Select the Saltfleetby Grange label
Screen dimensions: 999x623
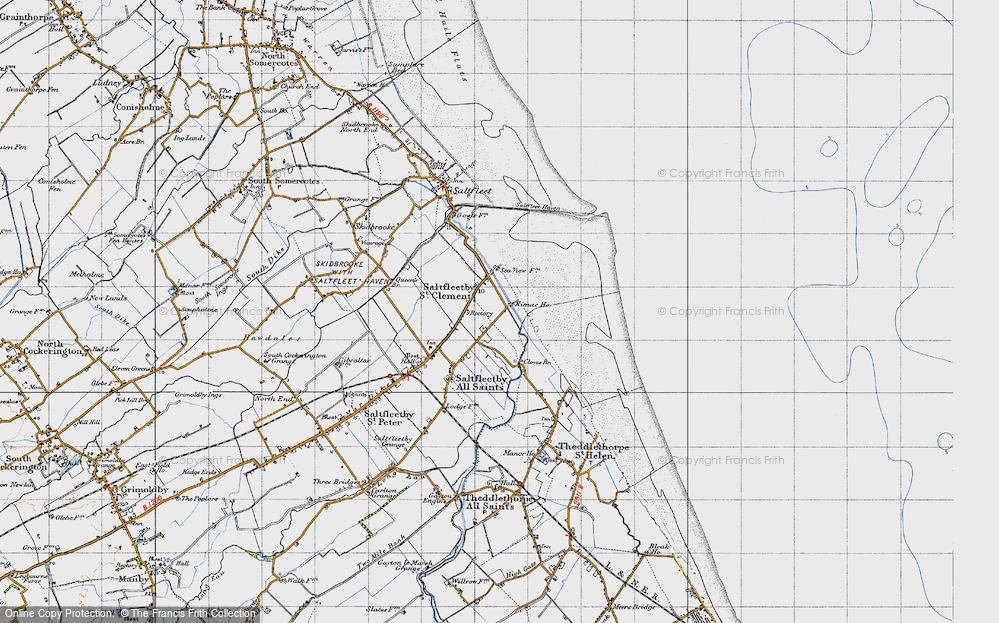[392, 442]
